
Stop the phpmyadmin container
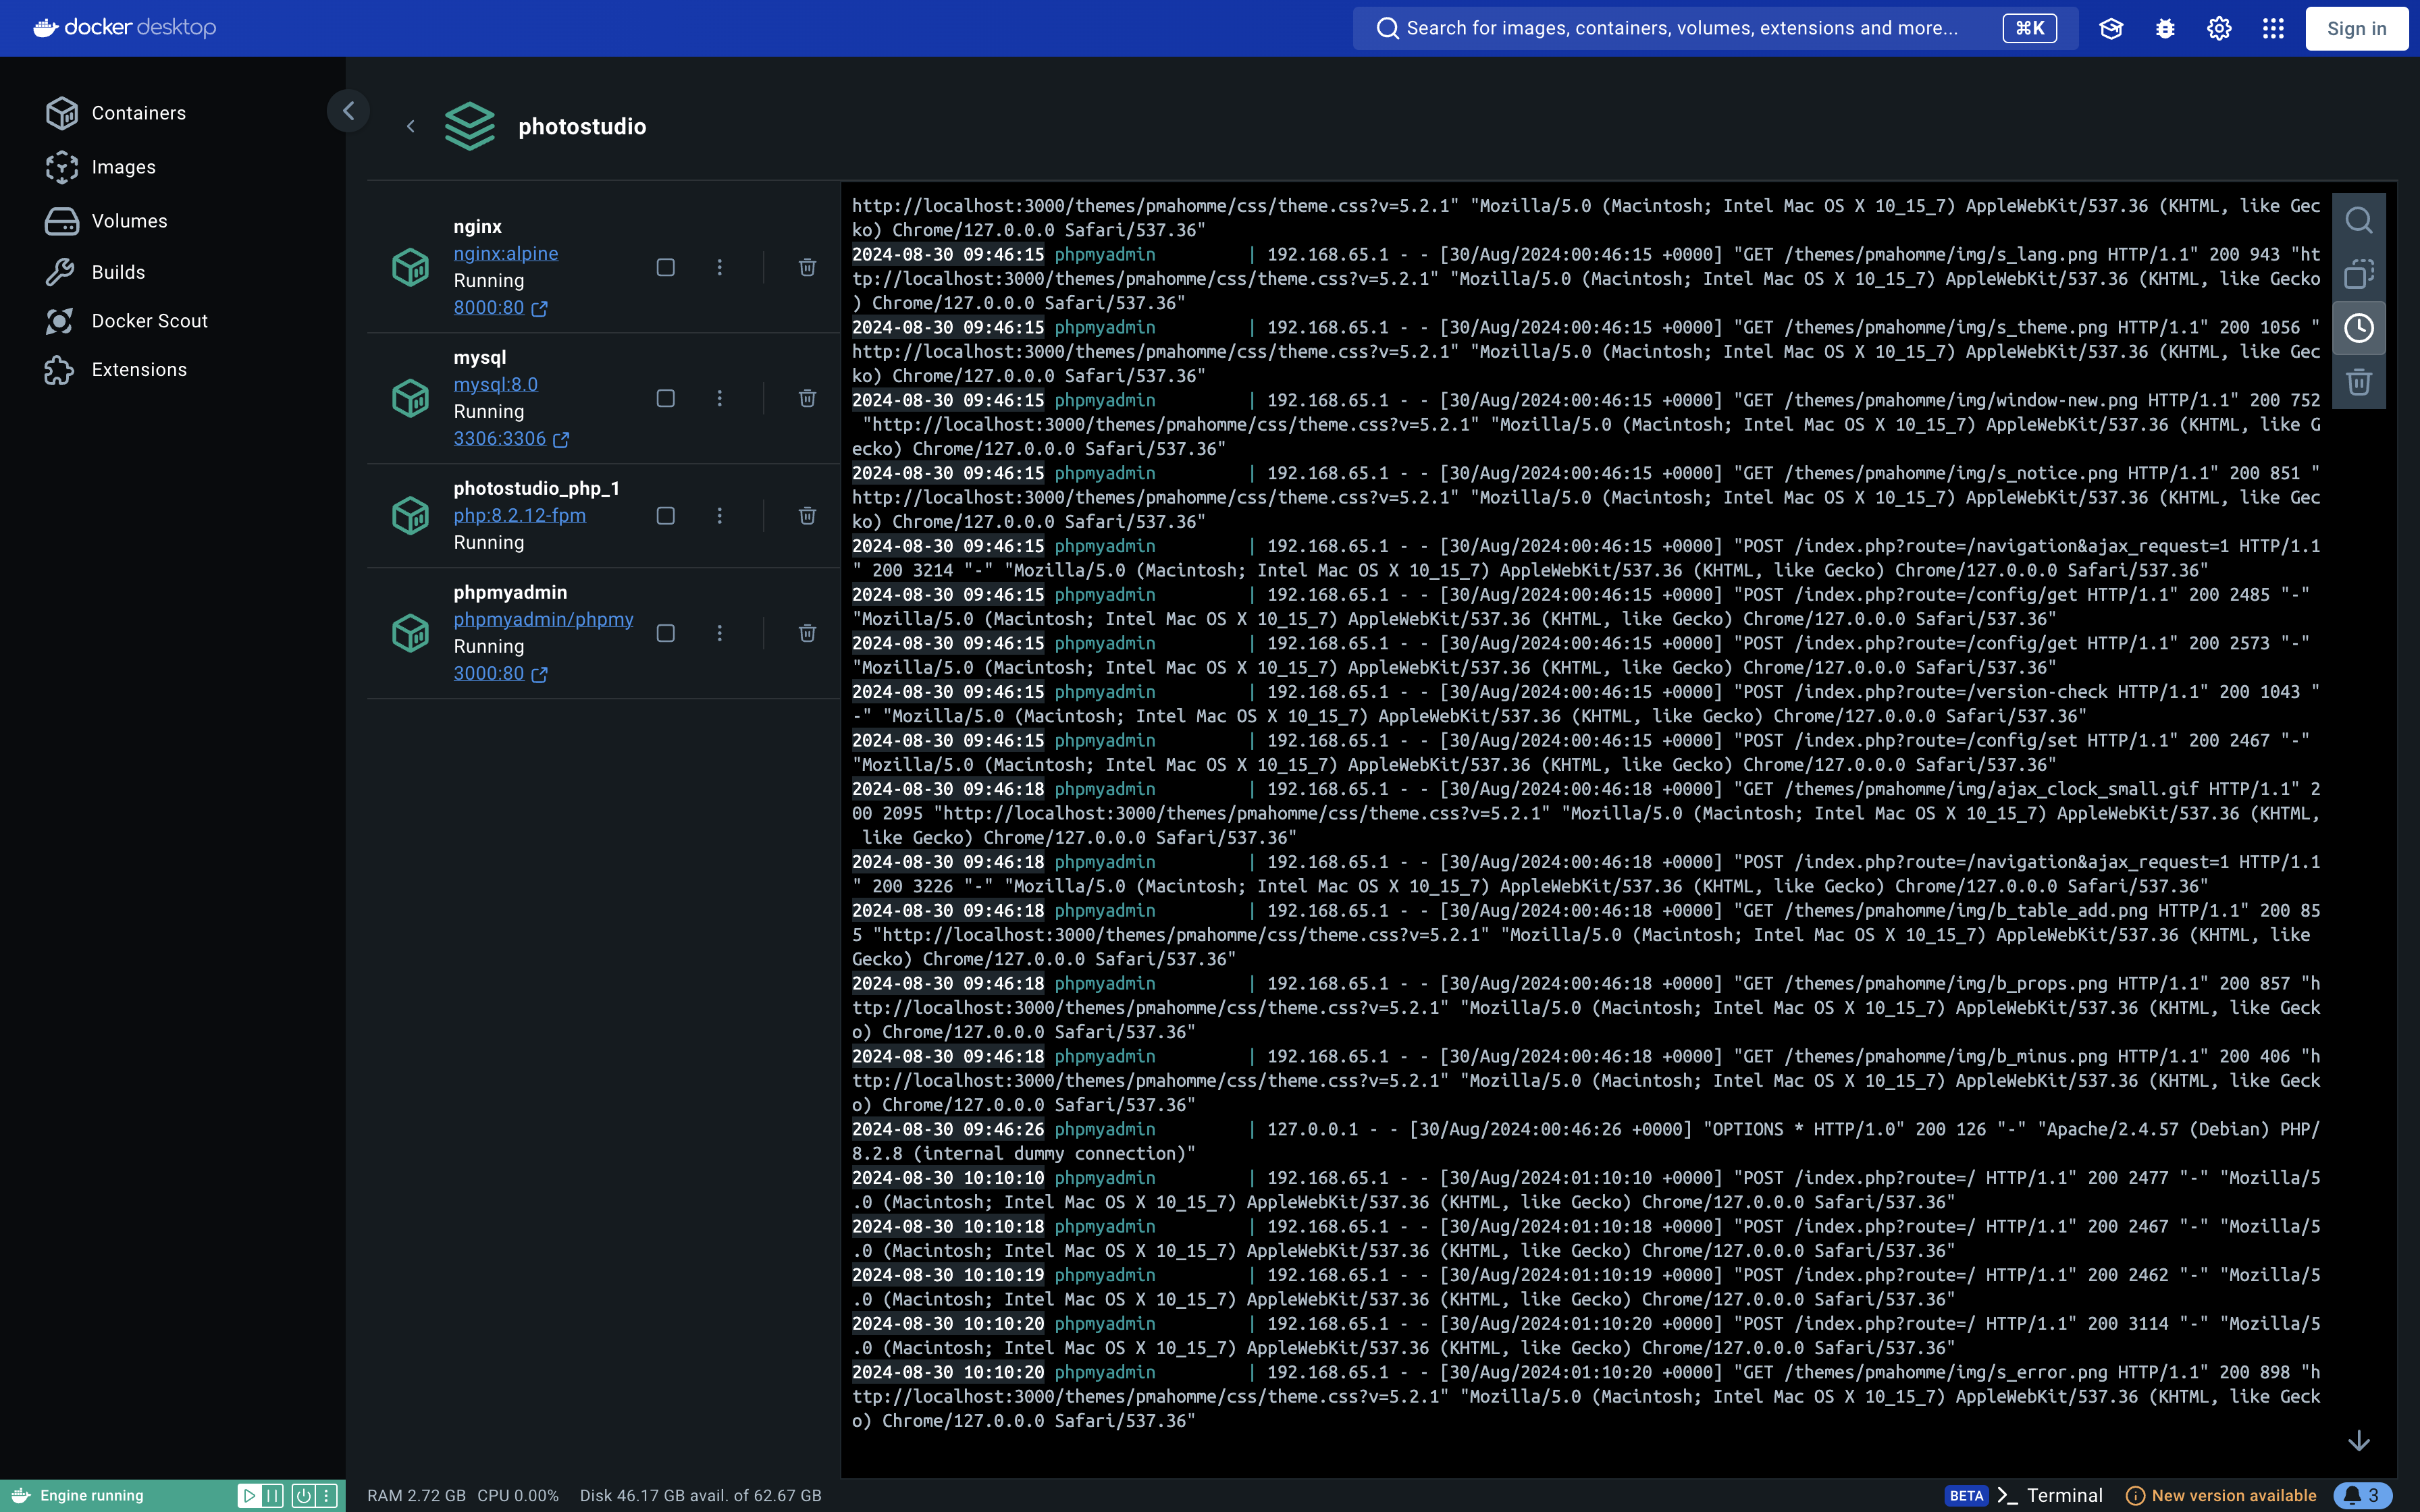665,633
